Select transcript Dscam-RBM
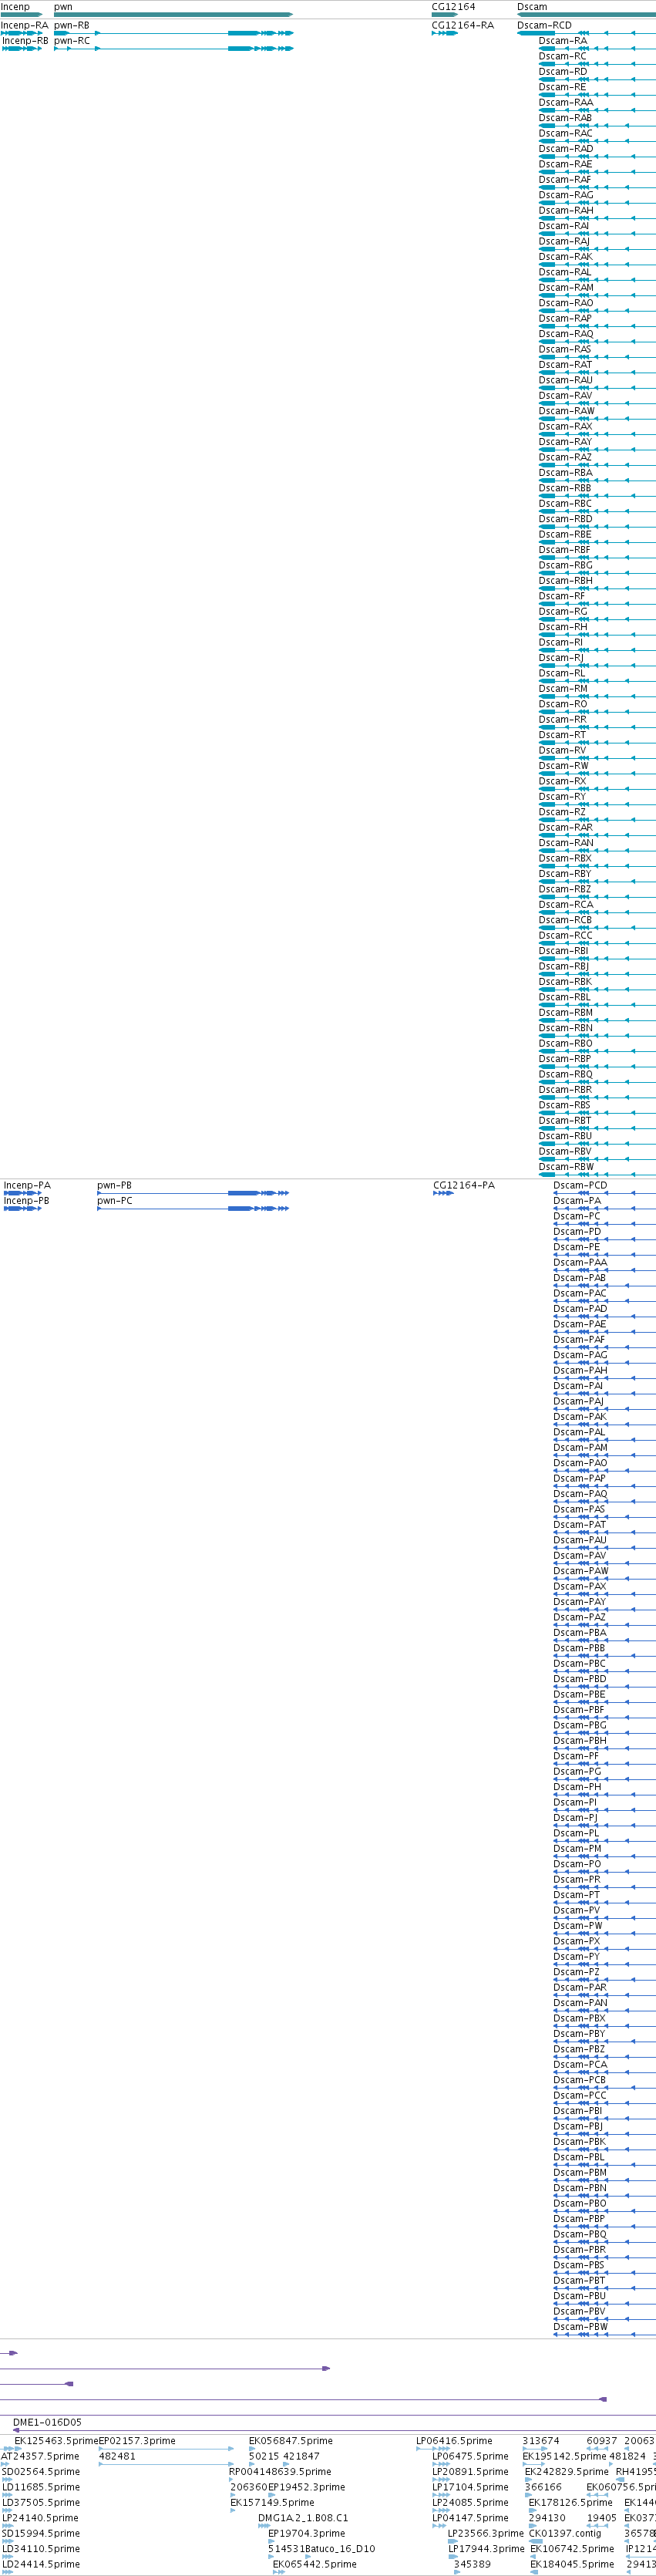The height and width of the screenshot is (2576, 656). point(566,1013)
